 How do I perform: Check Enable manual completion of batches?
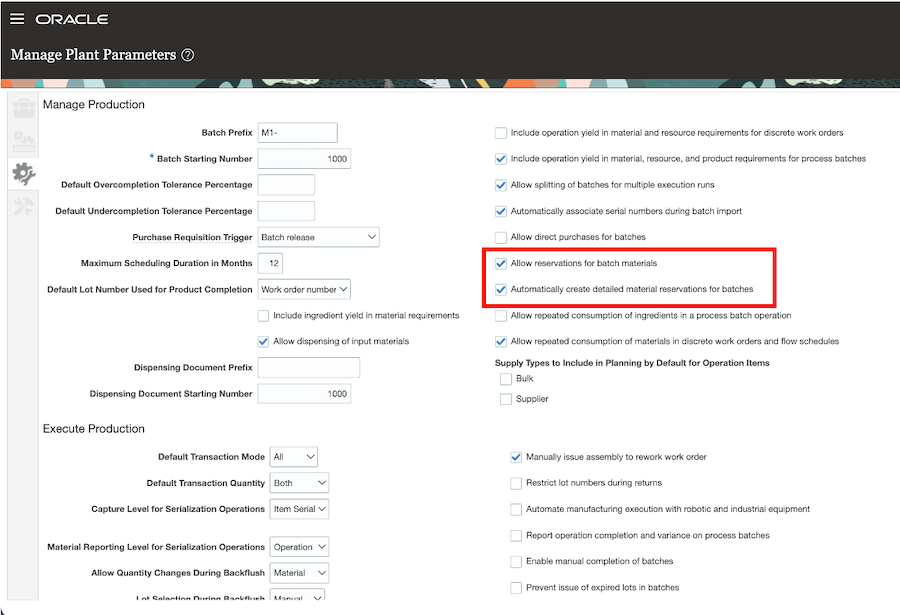[516, 562]
